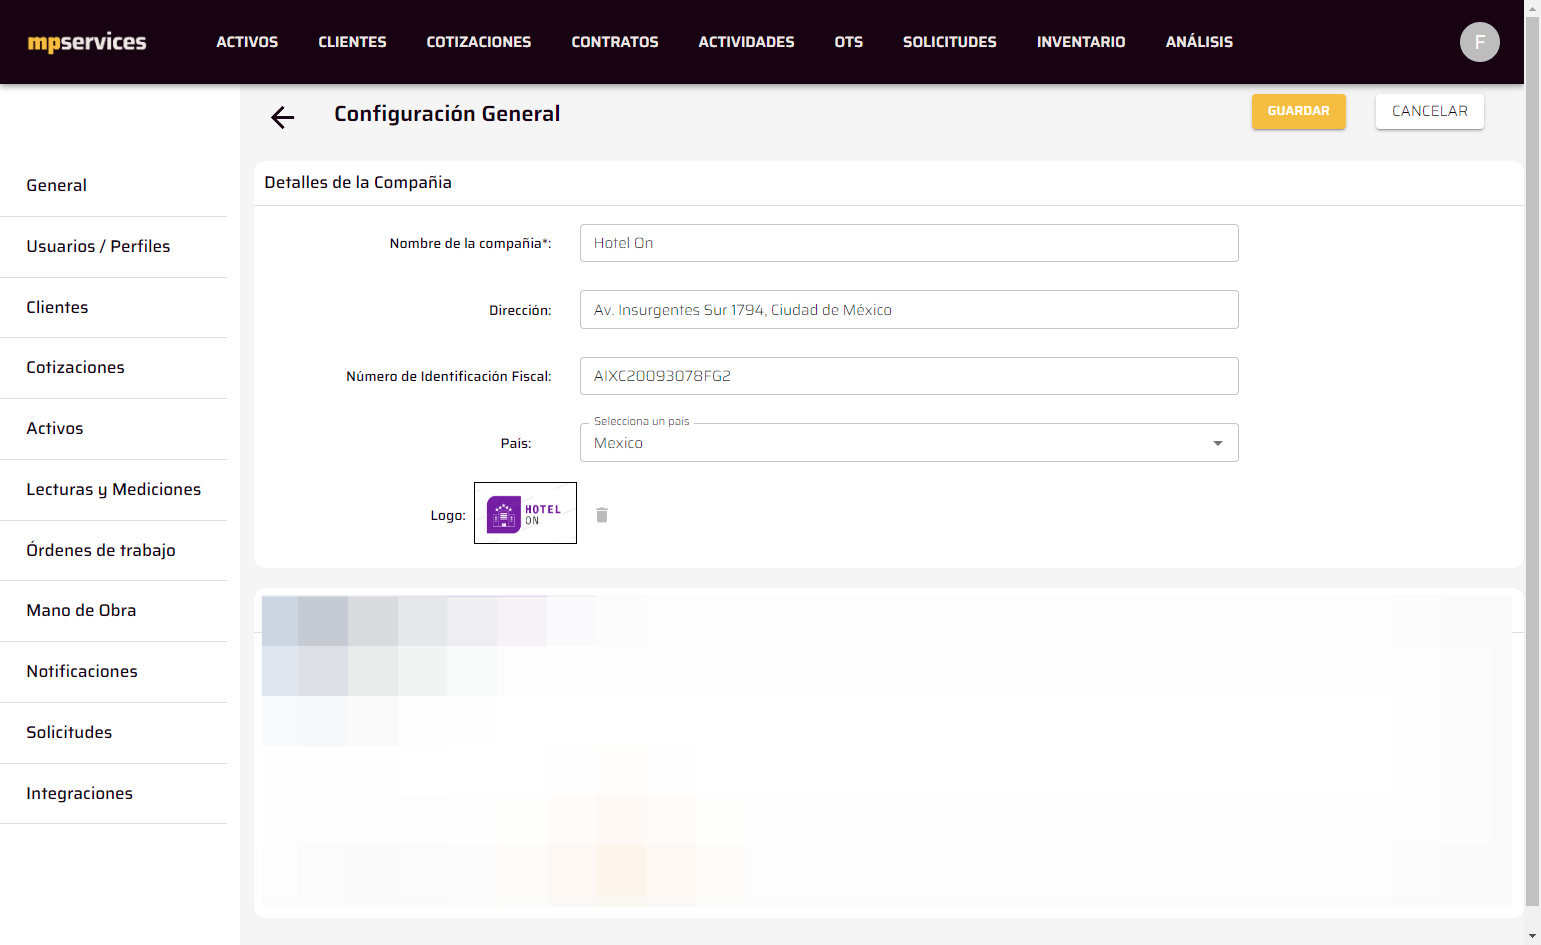Save changes with GUARDAR button
This screenshot has width=1541, height=945.
1298,111
